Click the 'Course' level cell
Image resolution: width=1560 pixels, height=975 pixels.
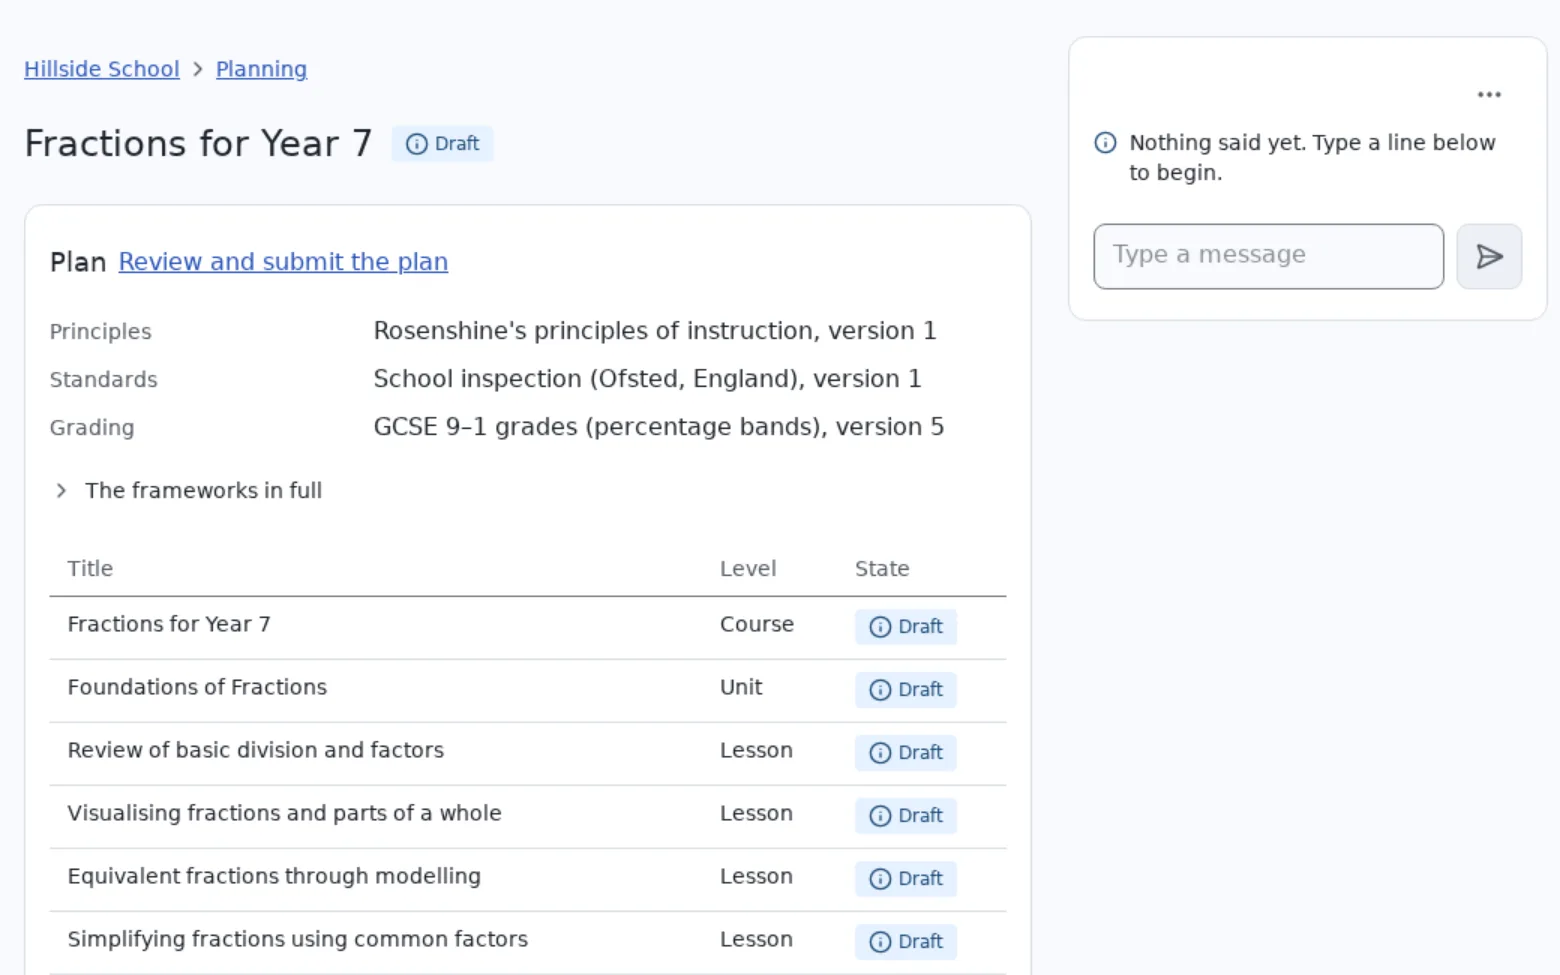(757, 624)
